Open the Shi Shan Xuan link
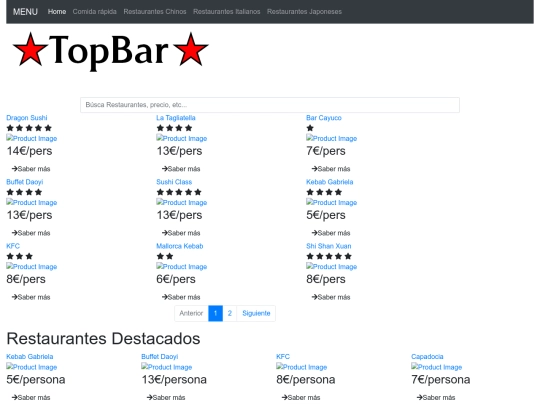The height and width of the screenshot is (405, 540). [x=329, y=246]
